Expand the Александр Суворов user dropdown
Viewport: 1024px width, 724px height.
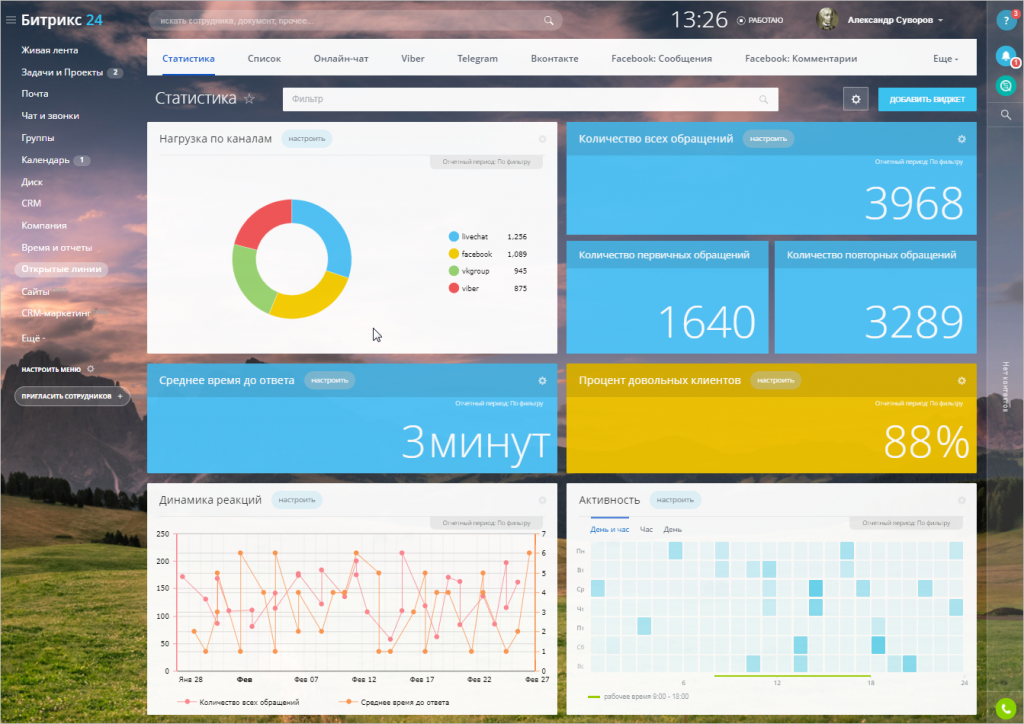[x=940, y=20]
